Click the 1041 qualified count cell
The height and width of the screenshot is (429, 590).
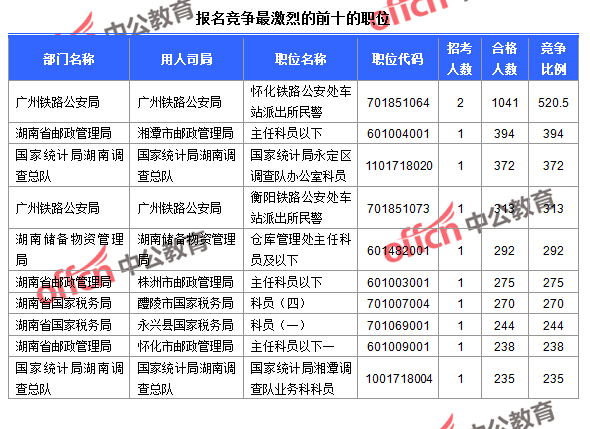tap(505, 102)
